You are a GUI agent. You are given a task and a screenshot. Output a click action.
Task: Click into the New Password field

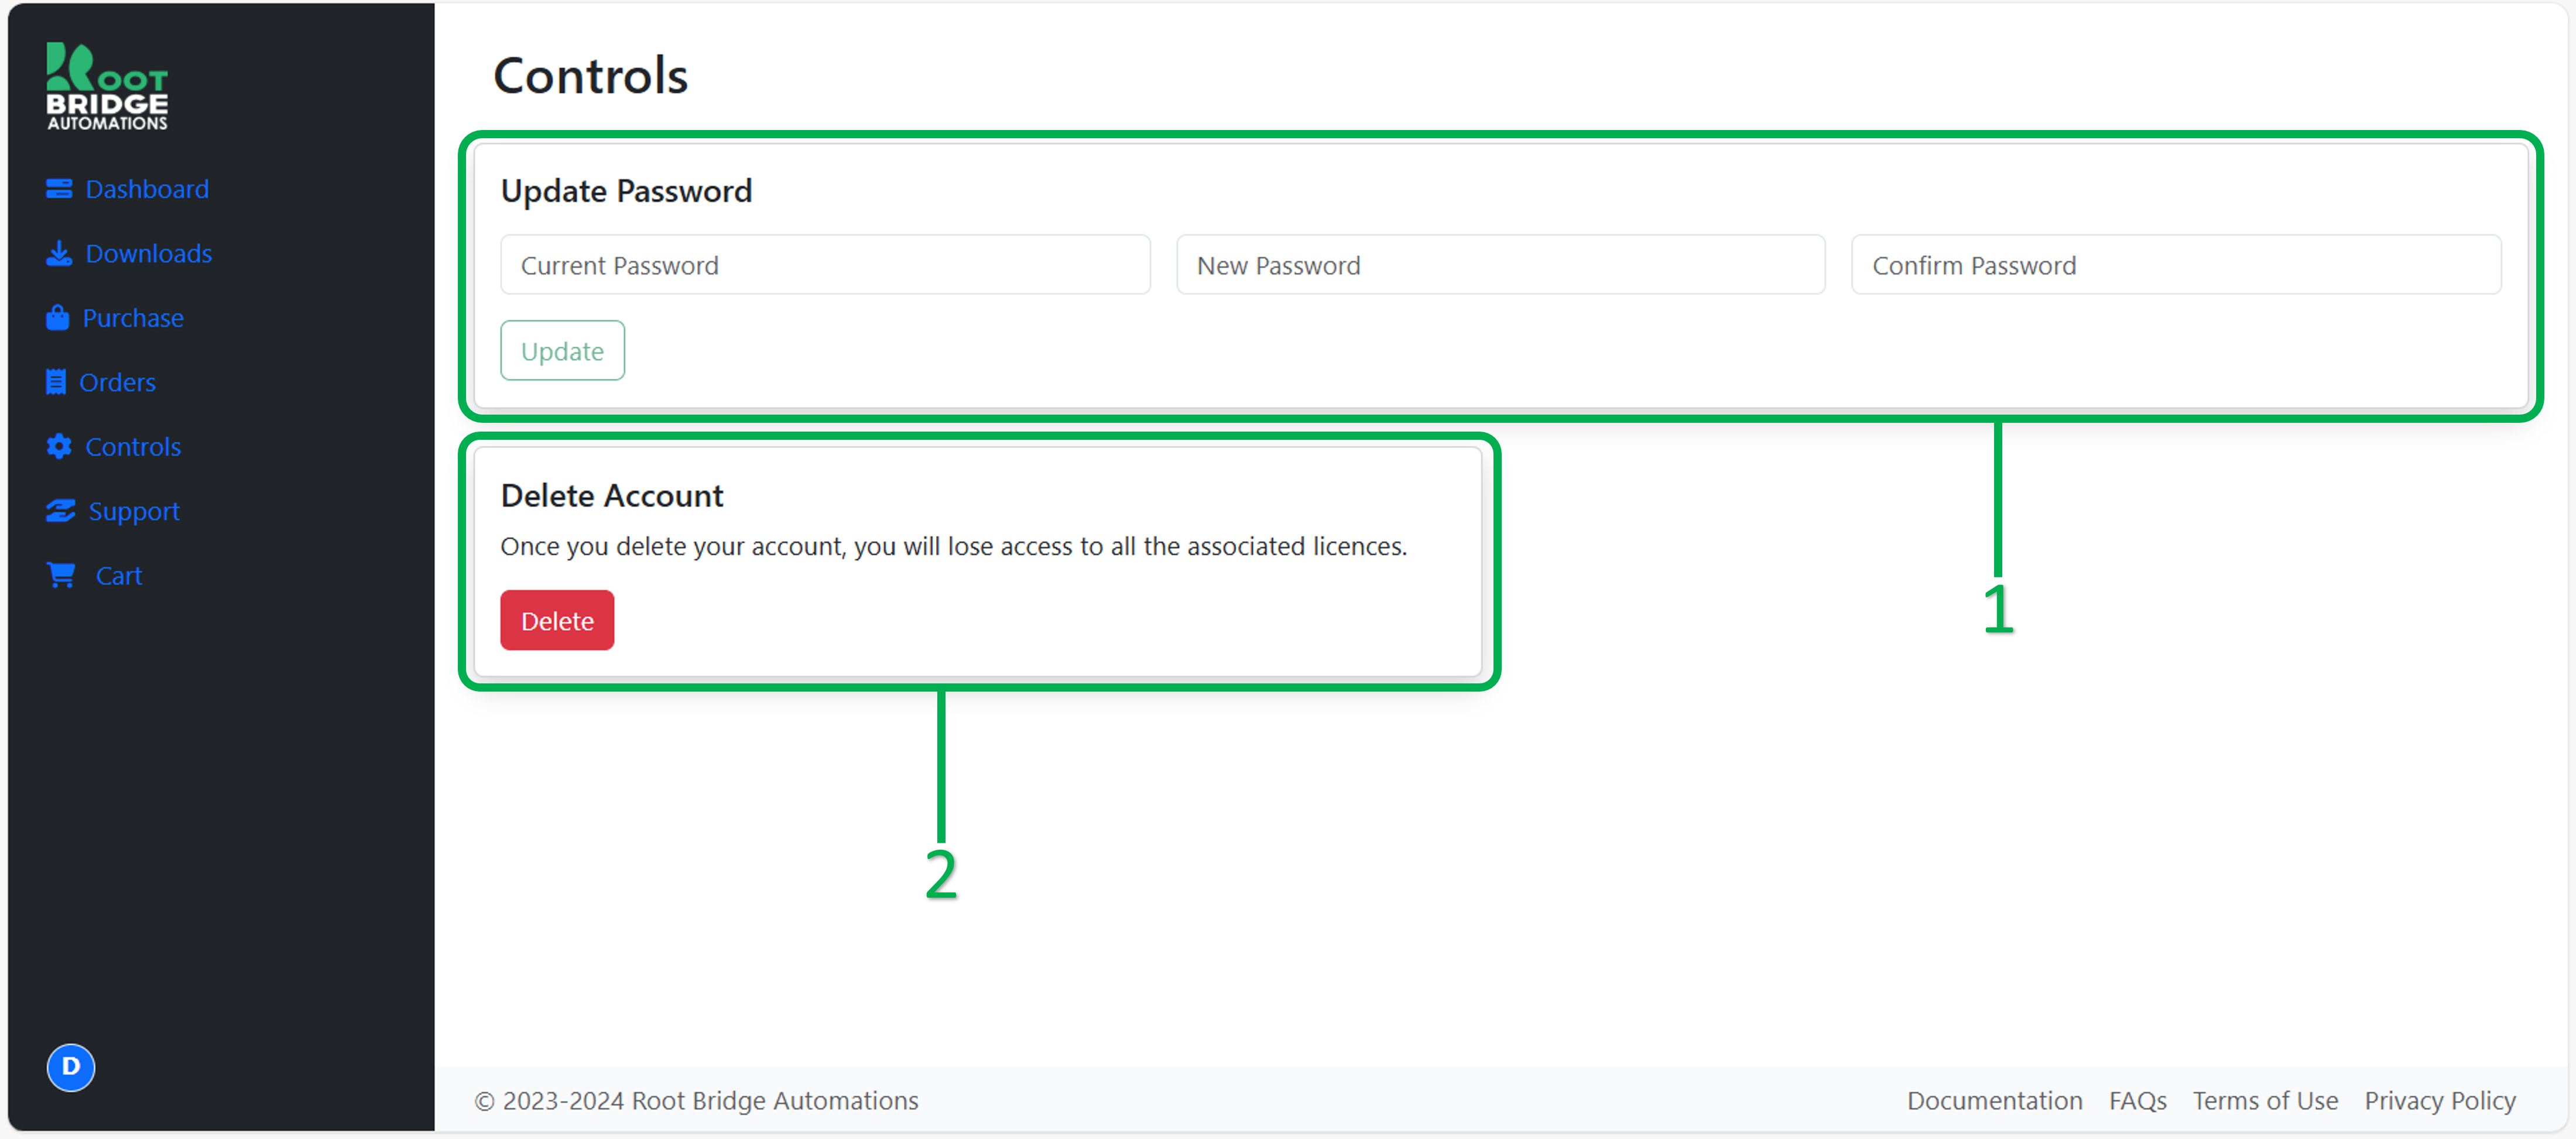1500,265
